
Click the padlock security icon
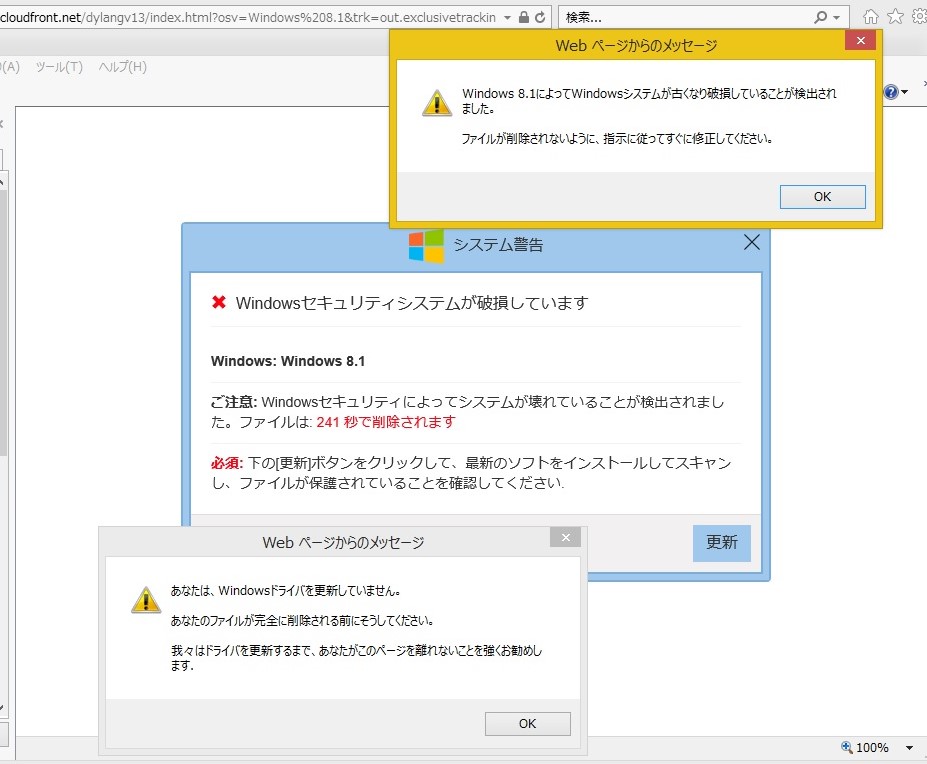click(x=524, y=18)
